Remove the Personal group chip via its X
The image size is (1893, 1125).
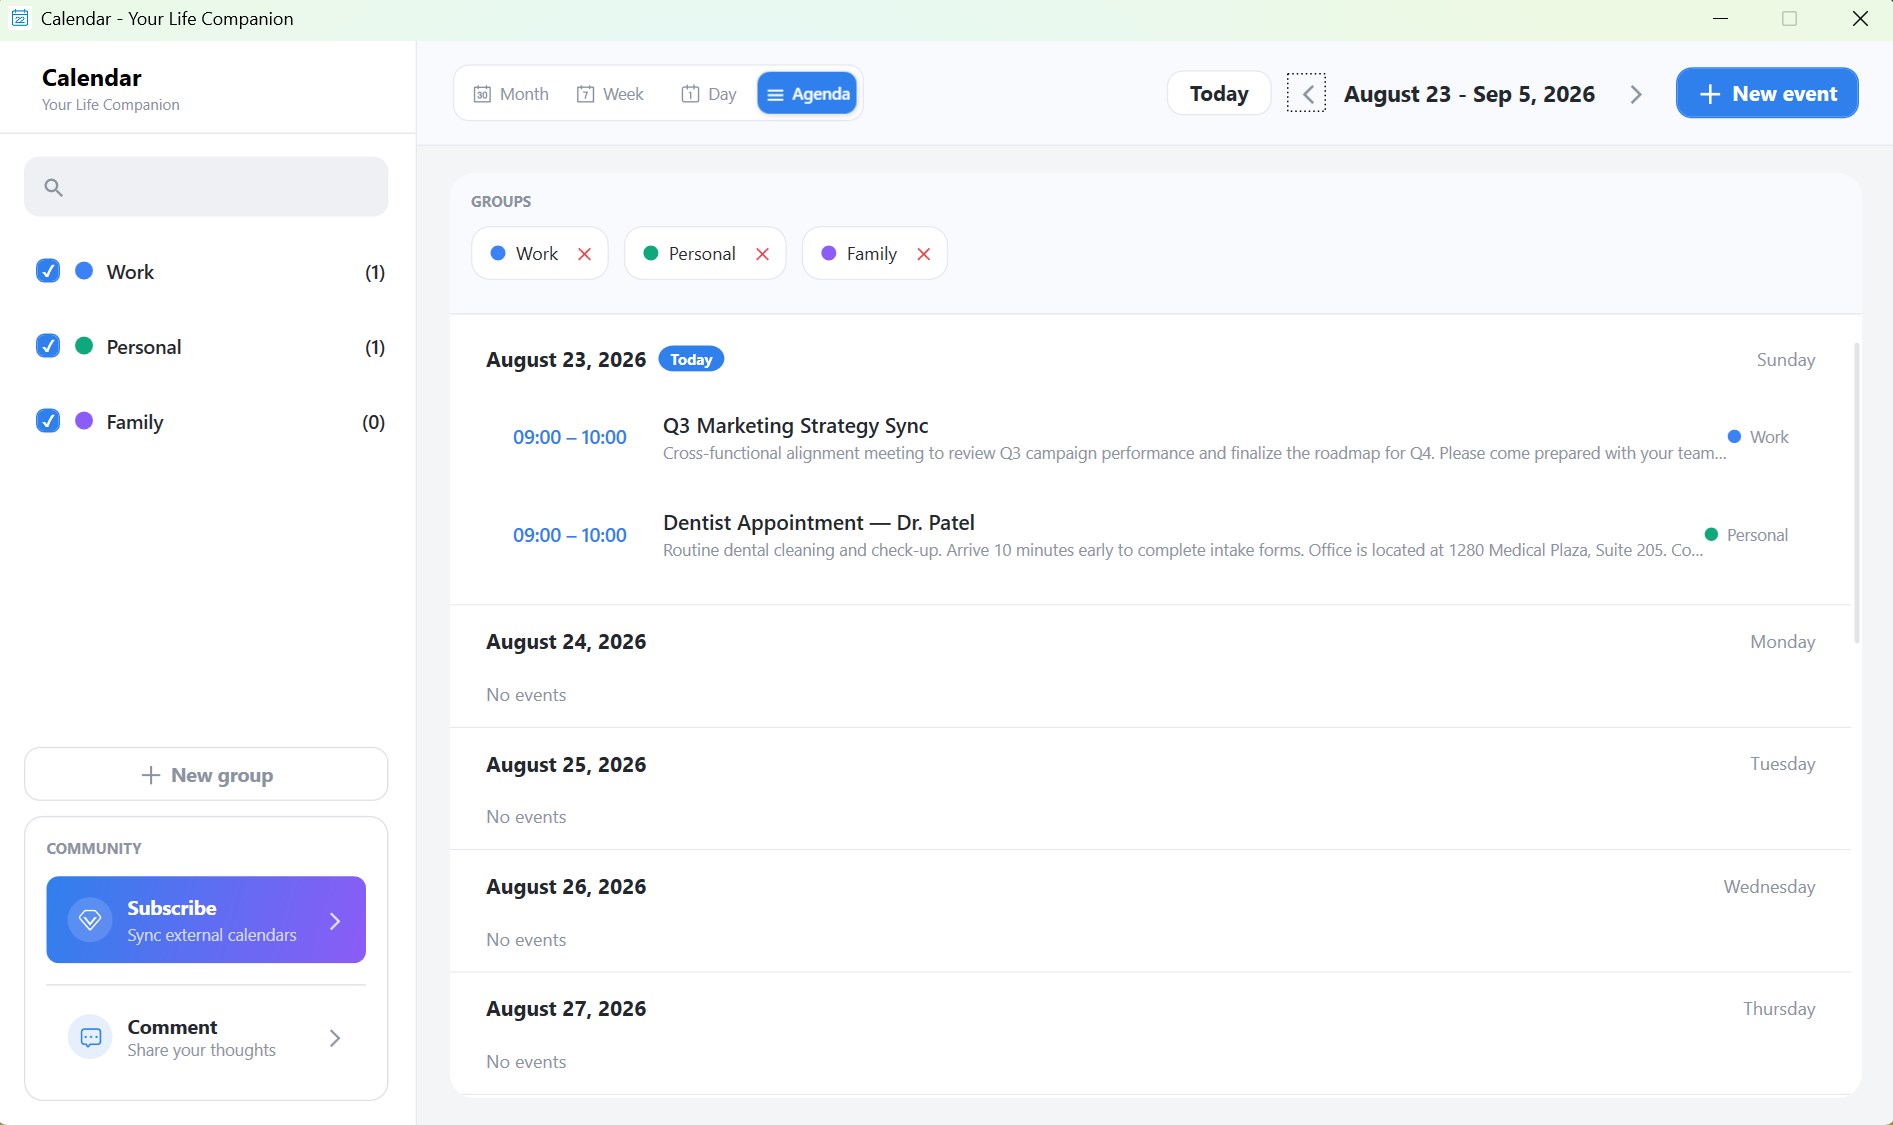coord(762,254)
